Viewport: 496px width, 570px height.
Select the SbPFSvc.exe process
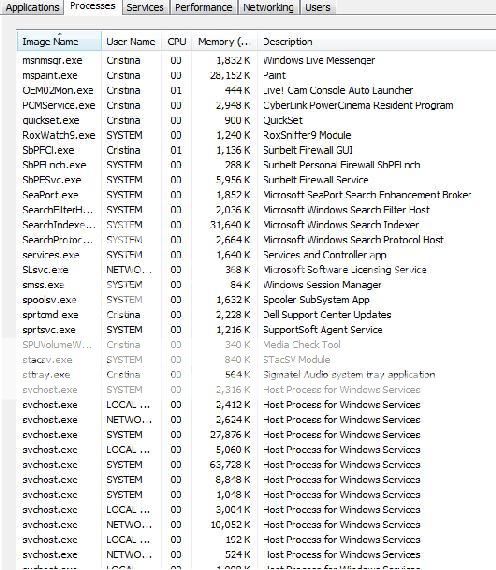[256, 180]
